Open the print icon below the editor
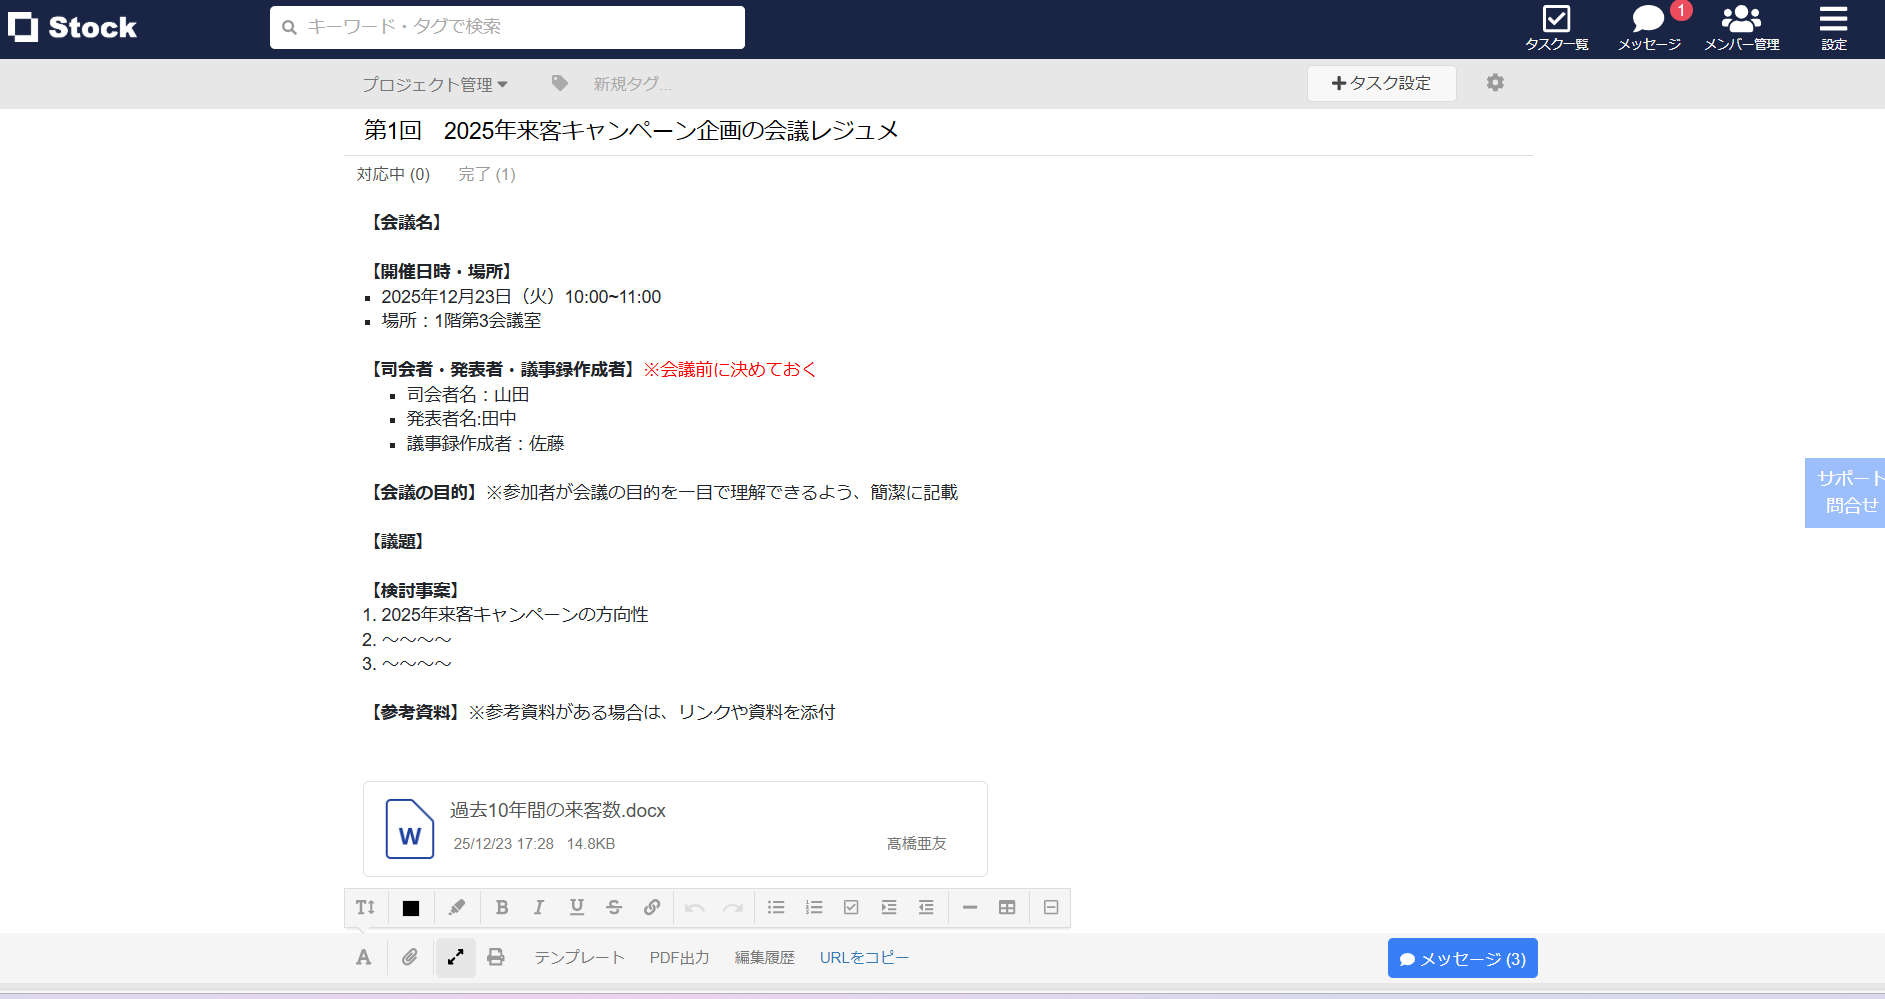This screenshot has width=1885, height=999. (496, 957)
